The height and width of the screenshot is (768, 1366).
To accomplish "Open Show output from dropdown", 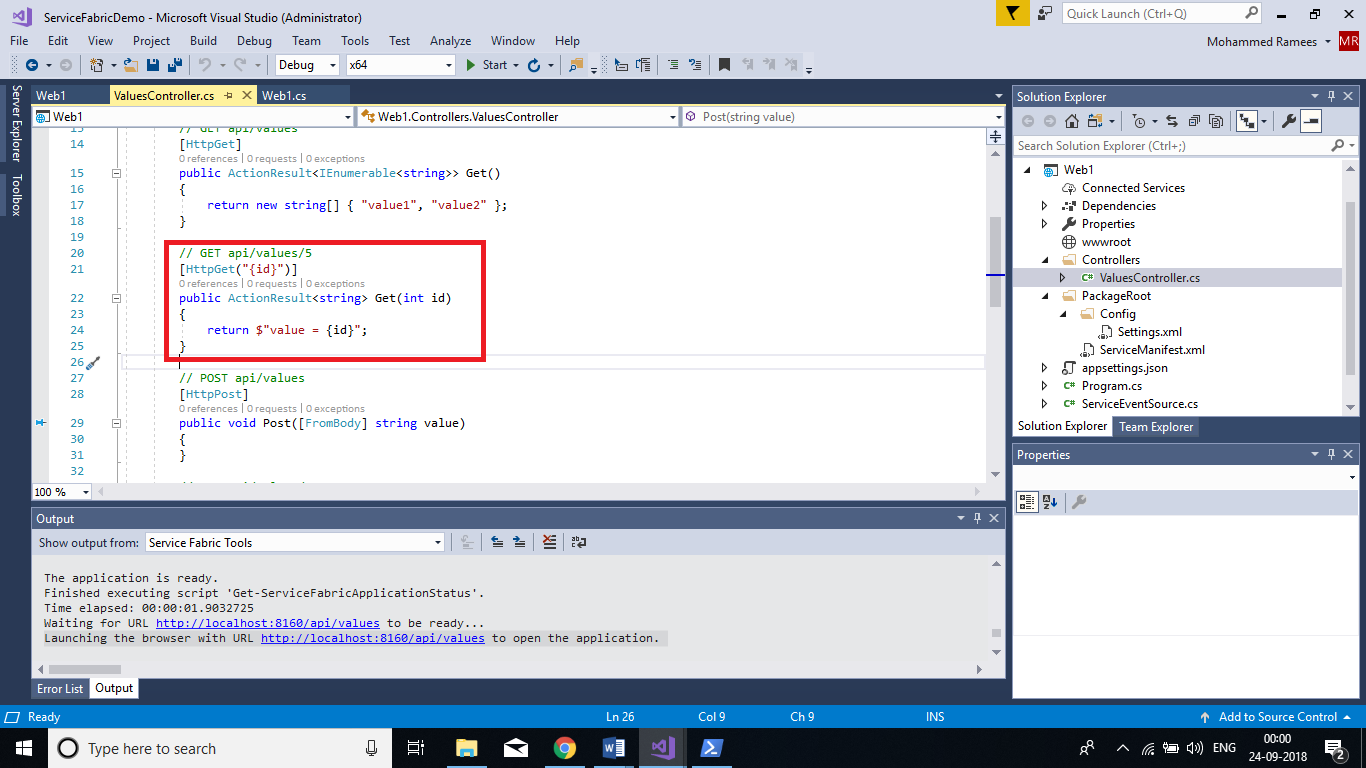I will coord(294,542).
